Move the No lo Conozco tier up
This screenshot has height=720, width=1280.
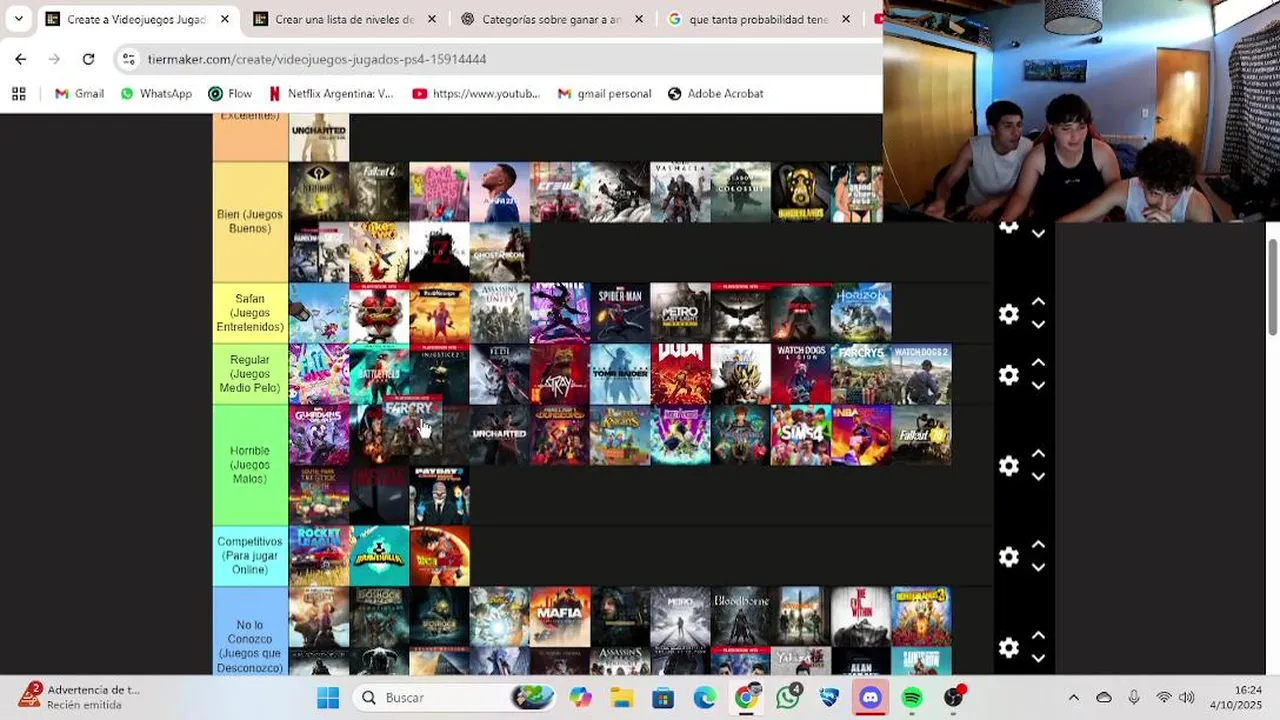[1038, 636]
